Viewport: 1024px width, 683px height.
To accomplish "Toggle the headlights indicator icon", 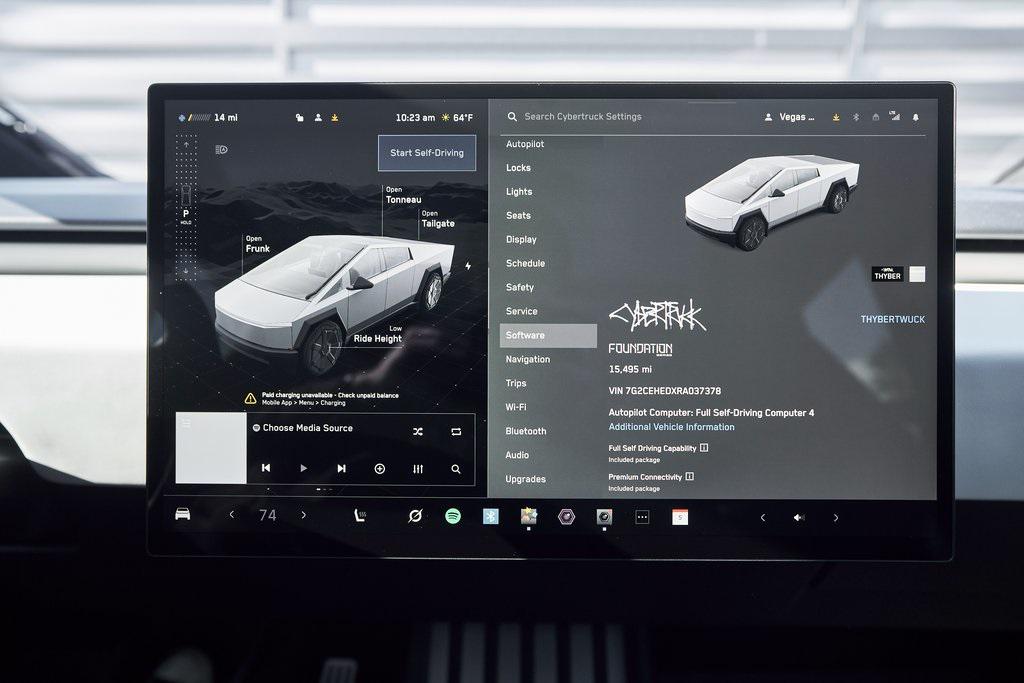I will point(221,149).
